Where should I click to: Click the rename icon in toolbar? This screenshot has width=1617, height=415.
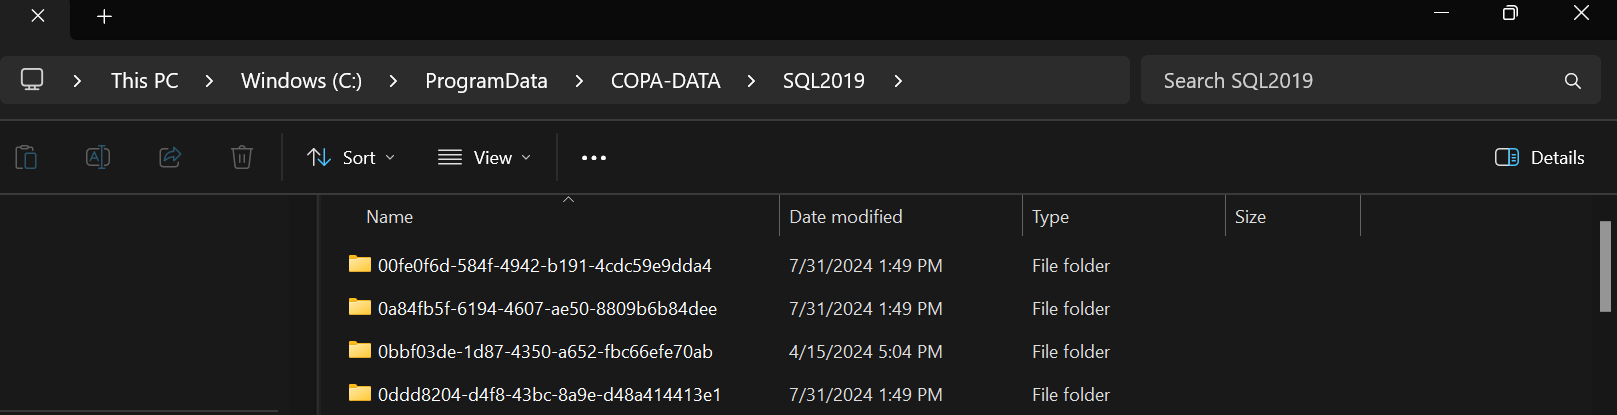98,157
